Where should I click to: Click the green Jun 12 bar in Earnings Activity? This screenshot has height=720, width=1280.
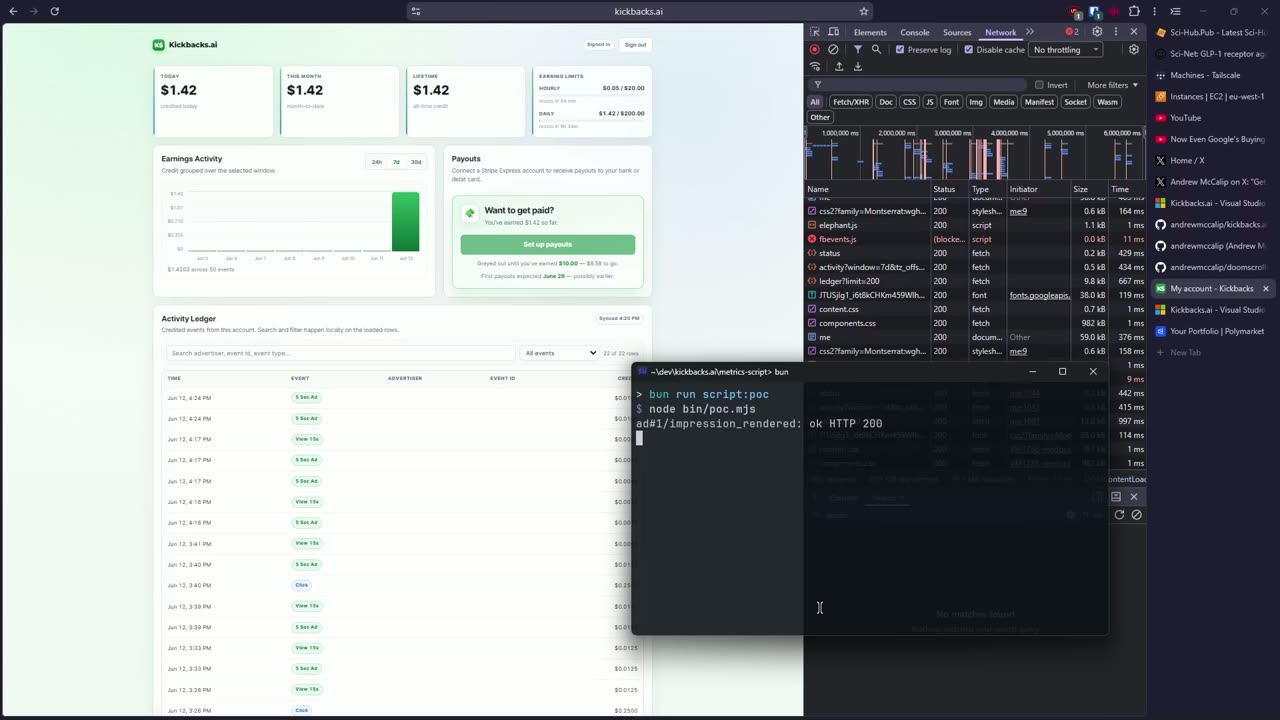[x=406, y=221]
